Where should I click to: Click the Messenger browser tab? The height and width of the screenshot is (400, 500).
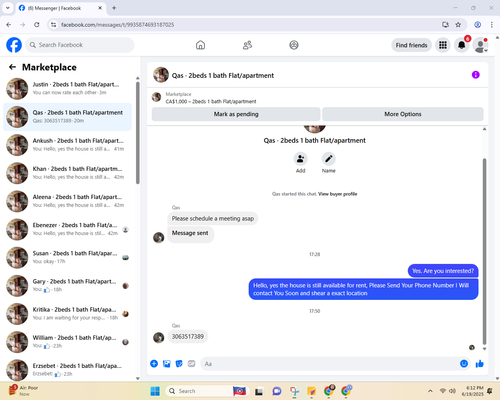60,8
